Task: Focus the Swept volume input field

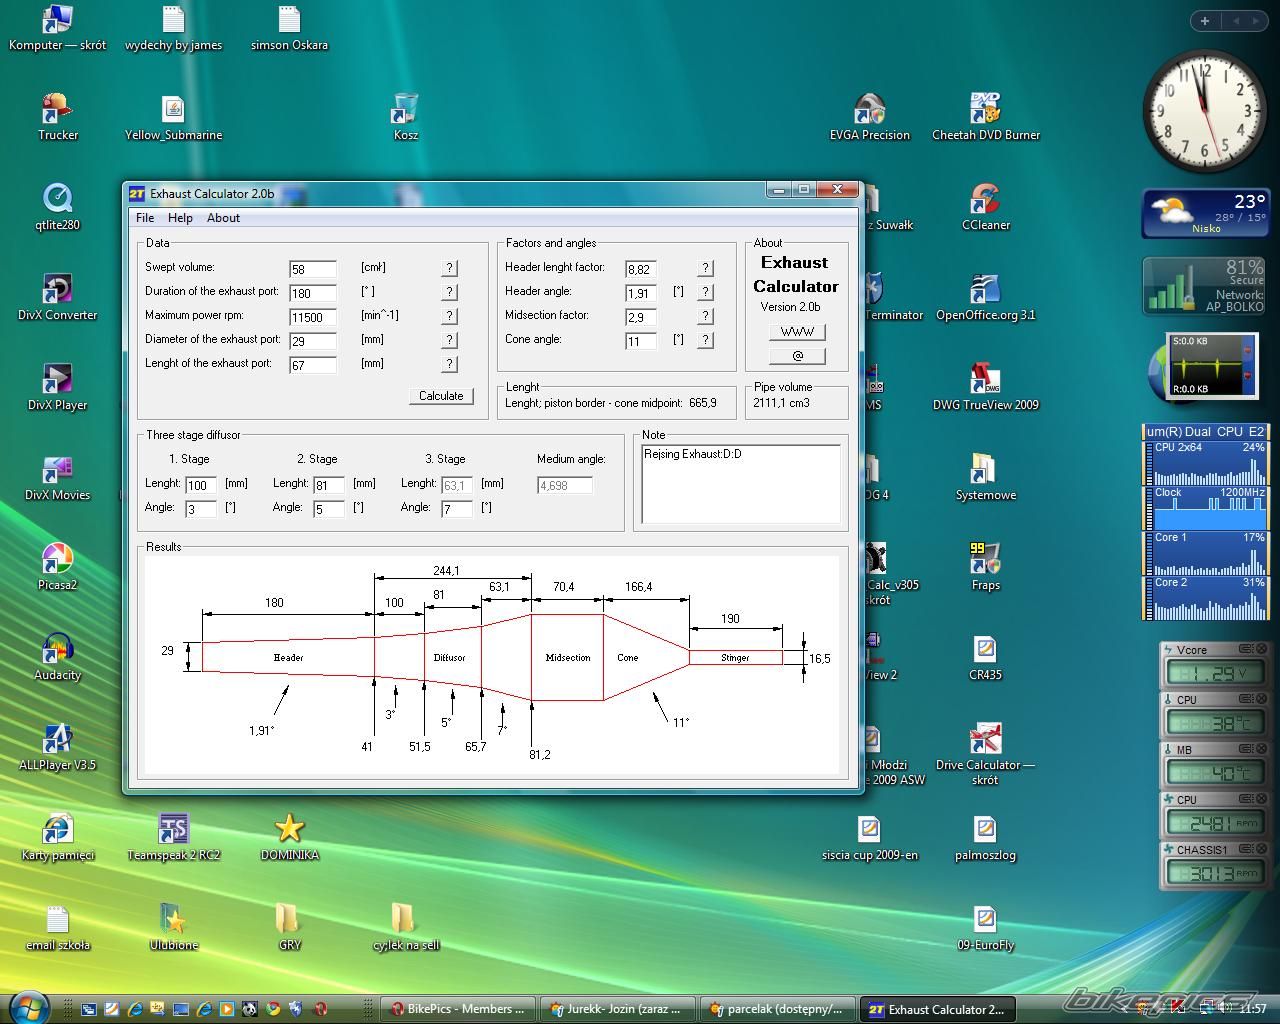Action: tap(313, 269)
